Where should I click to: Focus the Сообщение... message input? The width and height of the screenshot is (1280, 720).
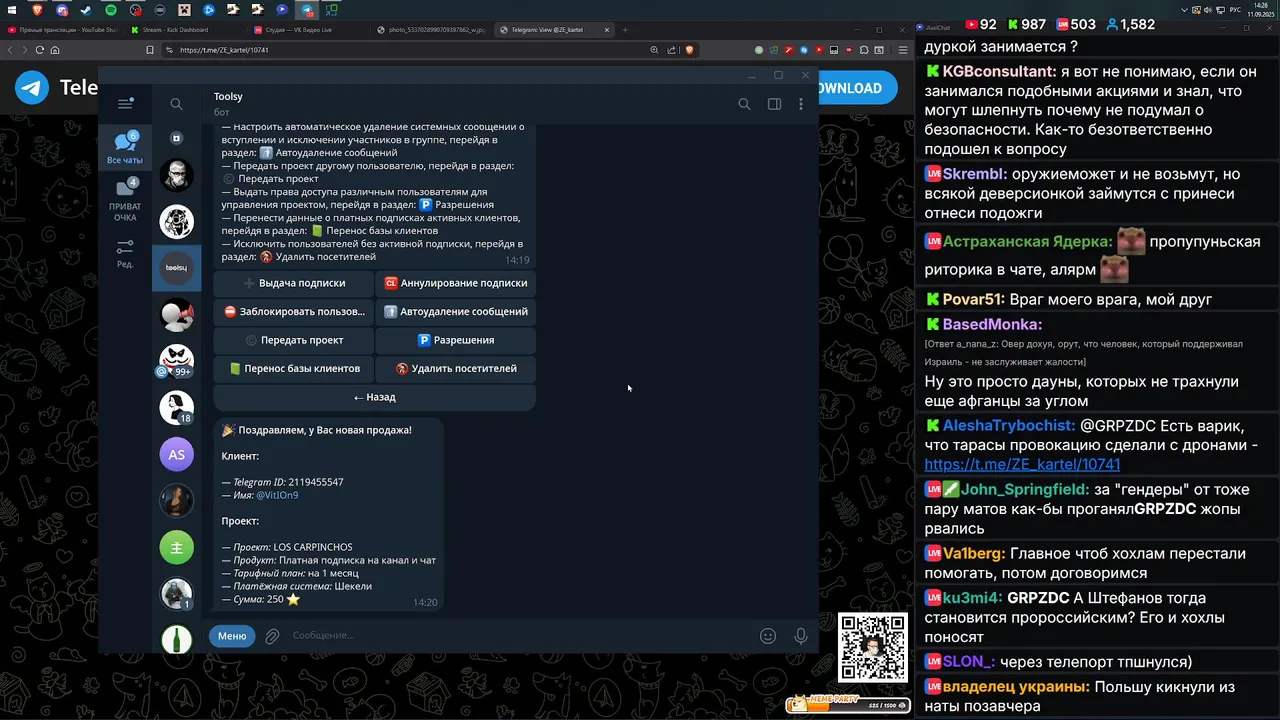[520, 636]
